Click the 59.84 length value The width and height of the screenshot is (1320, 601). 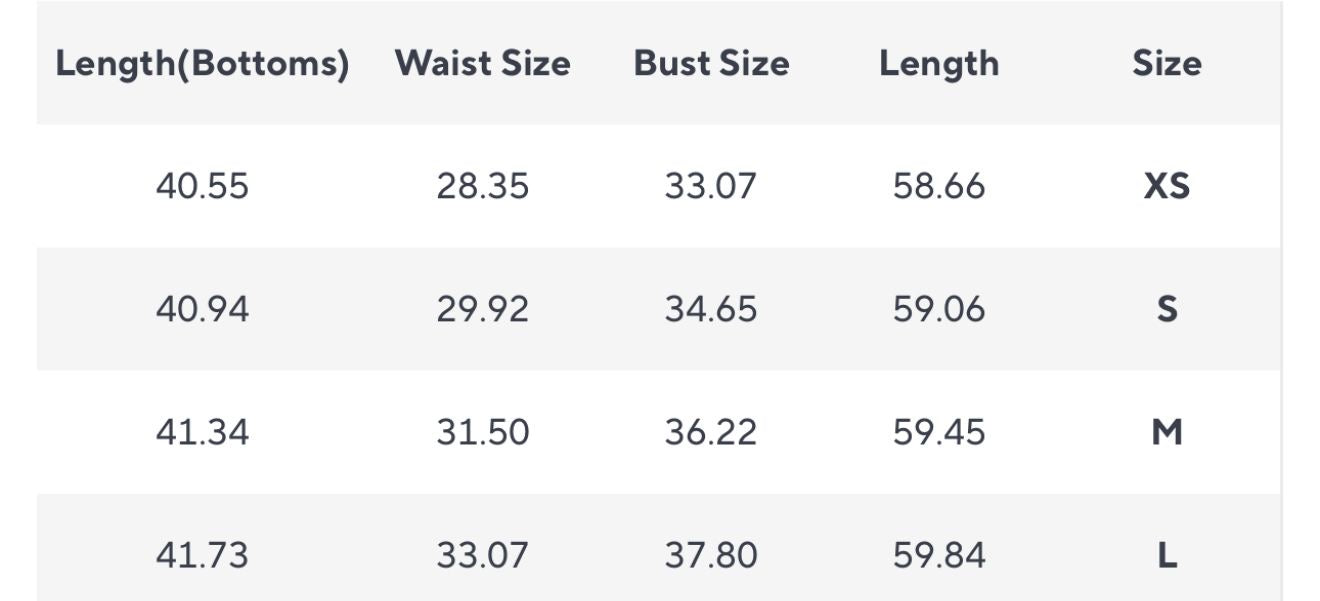(939, 555)
